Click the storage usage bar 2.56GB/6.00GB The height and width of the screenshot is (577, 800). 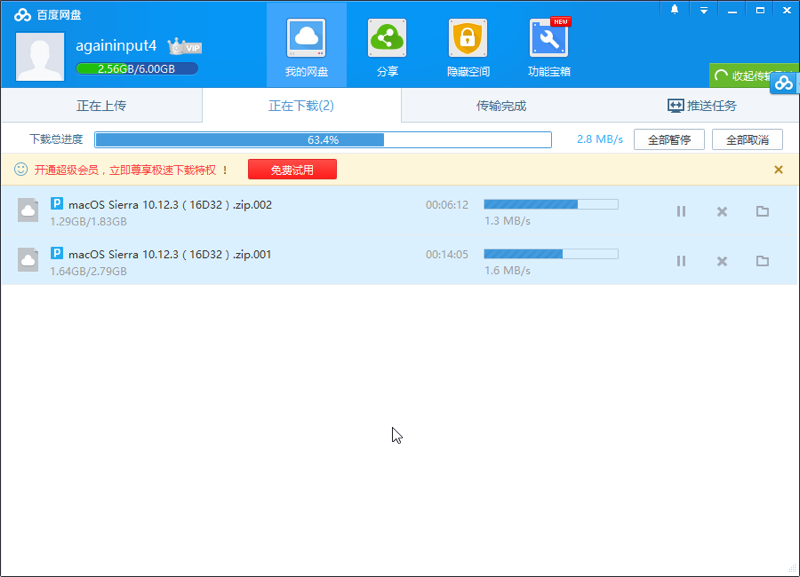[137, 69]
